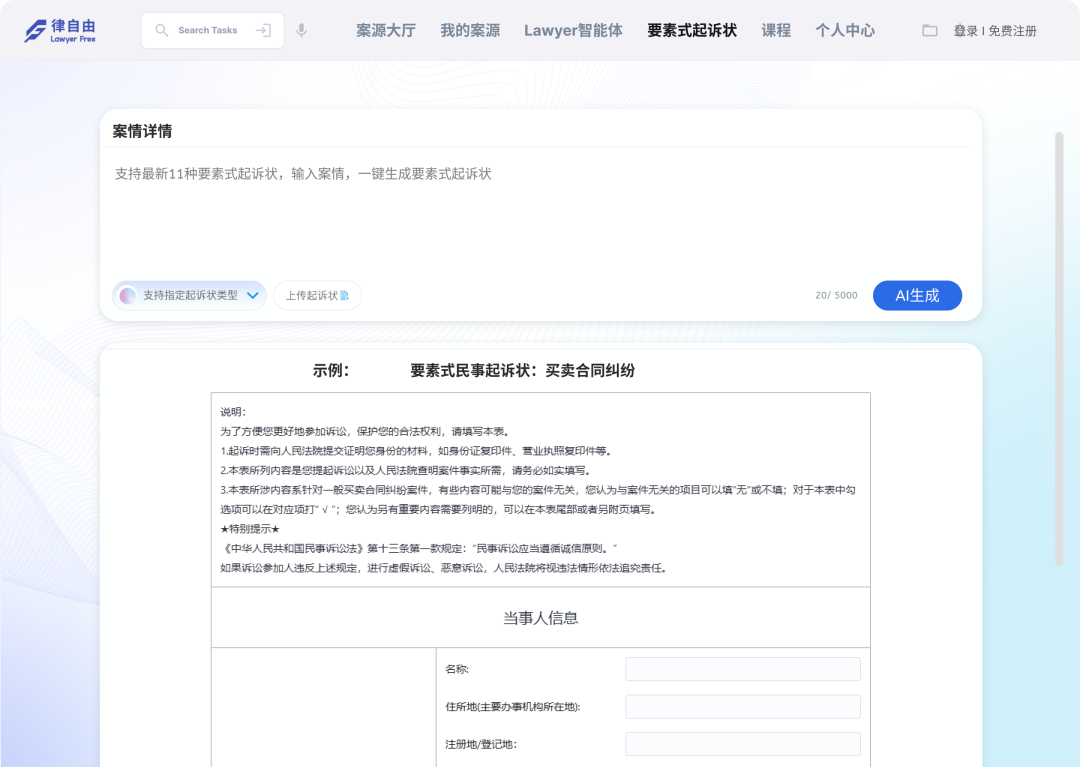Click the gradient circle icon beside 支持指定起诉状类型

[x=127, y=295]
